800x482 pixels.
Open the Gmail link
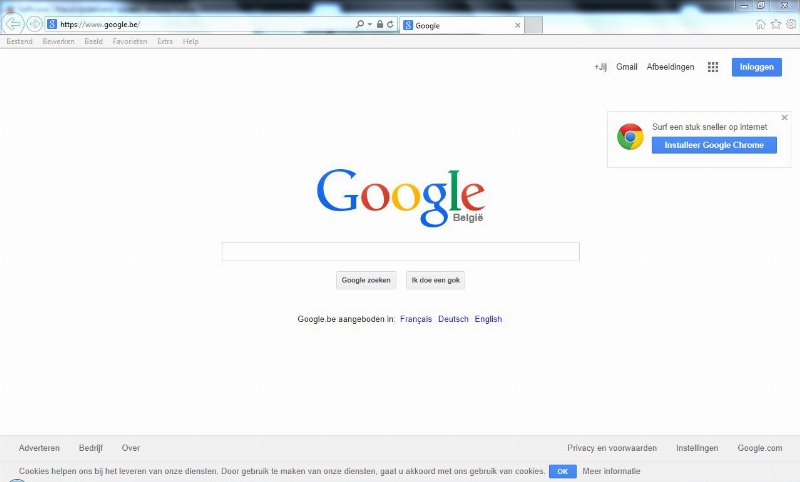[x=627, y=67]
